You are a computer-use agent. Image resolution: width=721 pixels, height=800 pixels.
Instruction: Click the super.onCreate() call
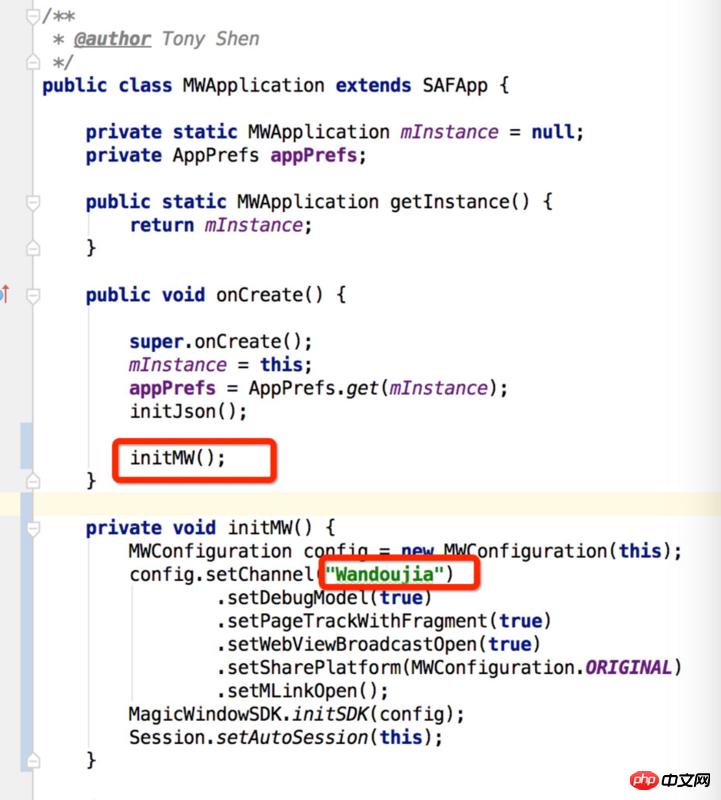point(220,341)
